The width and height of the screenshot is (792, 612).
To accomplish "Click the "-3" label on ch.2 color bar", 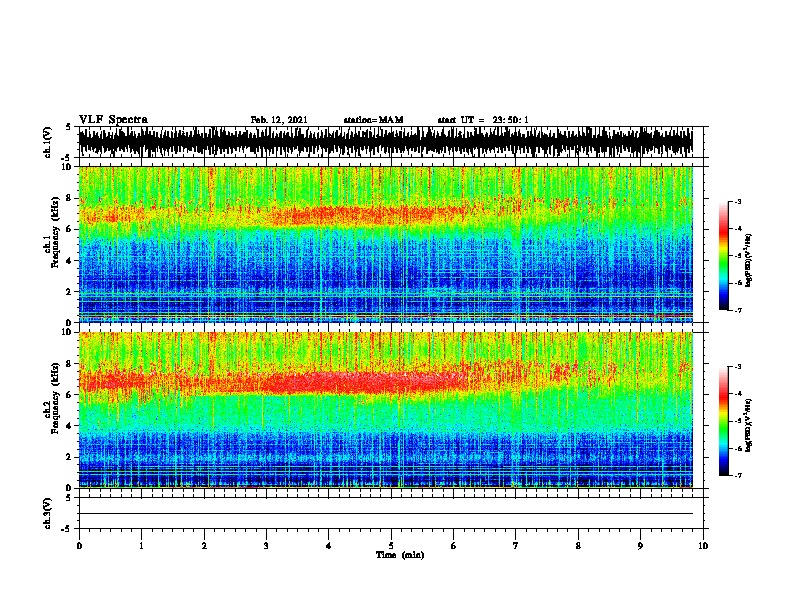I will tap(737, 367).
